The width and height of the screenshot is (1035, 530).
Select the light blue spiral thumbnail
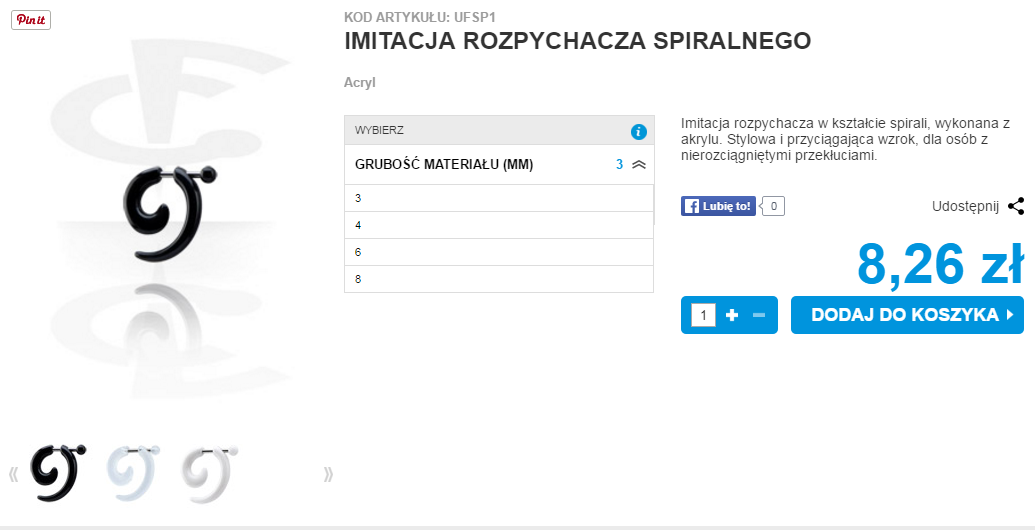click(133, 470)
